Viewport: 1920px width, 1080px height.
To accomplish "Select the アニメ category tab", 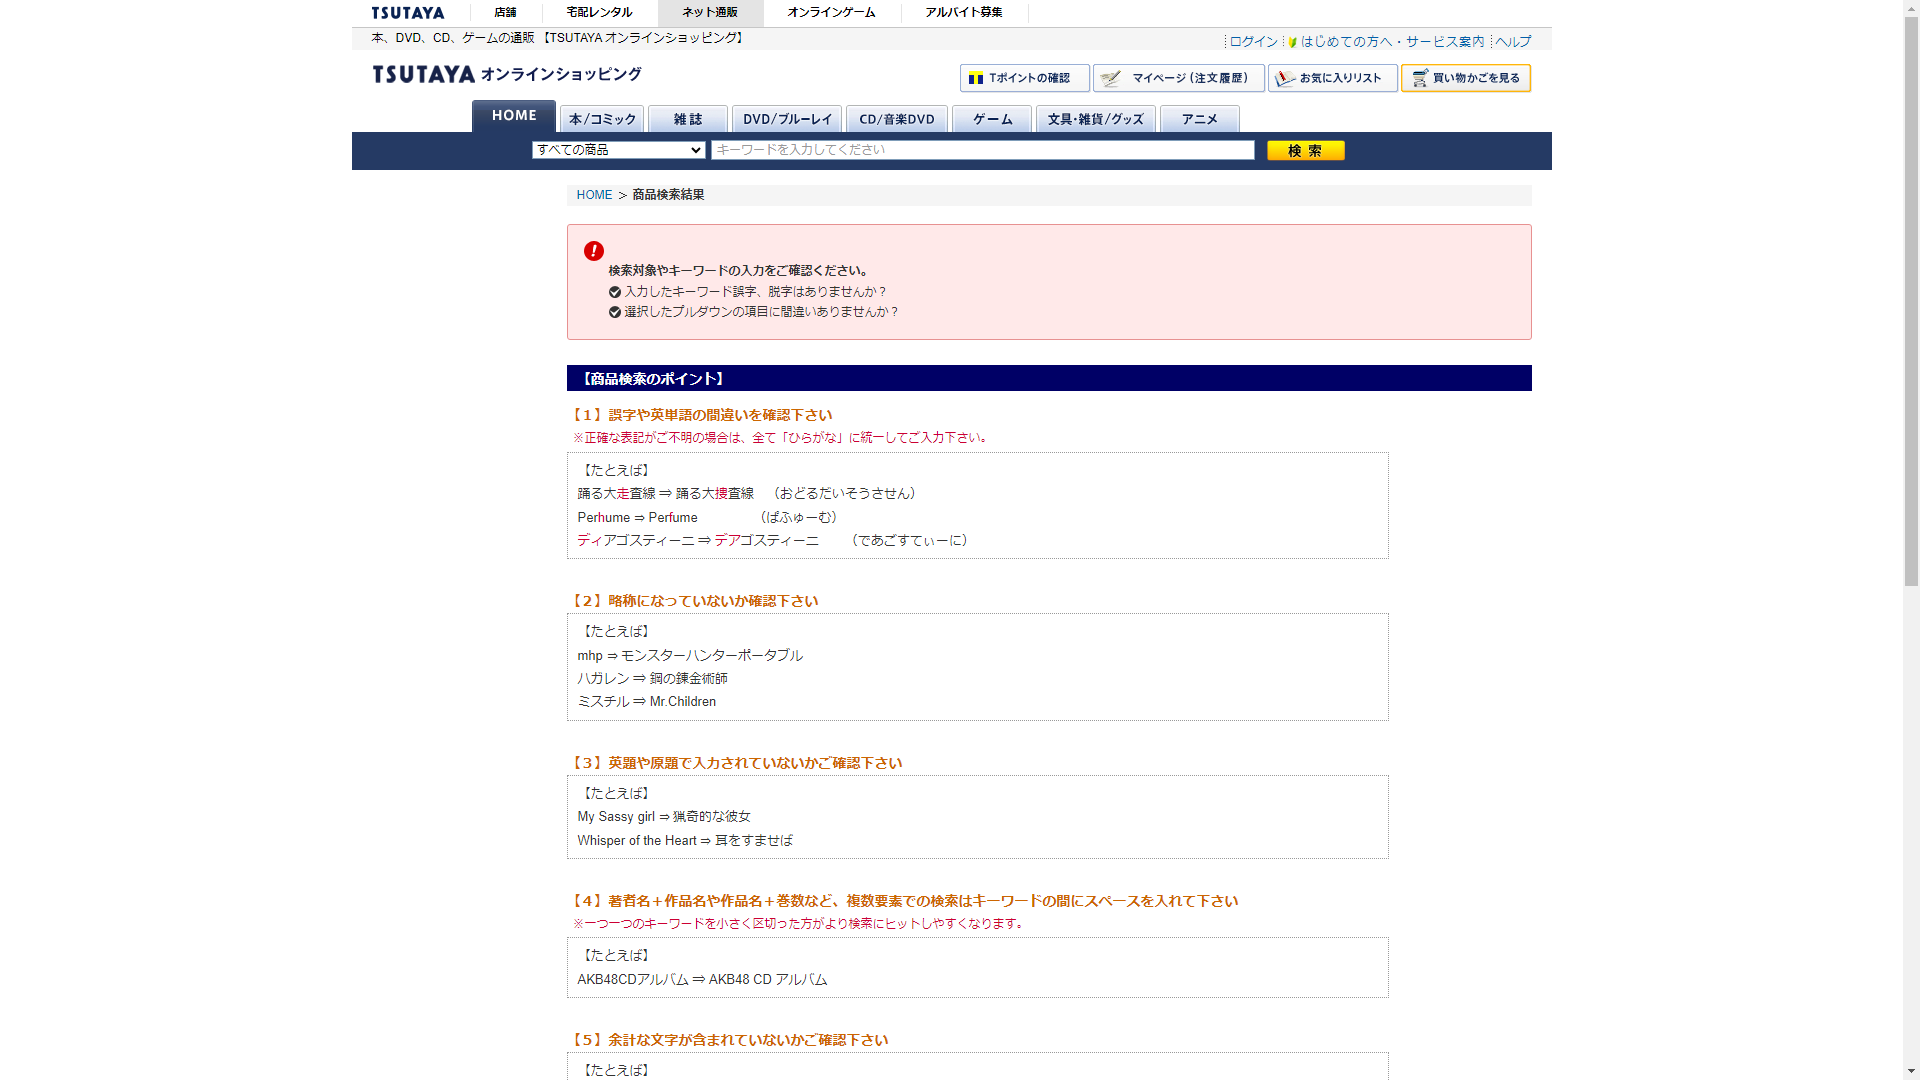I will click(1199, 119).
